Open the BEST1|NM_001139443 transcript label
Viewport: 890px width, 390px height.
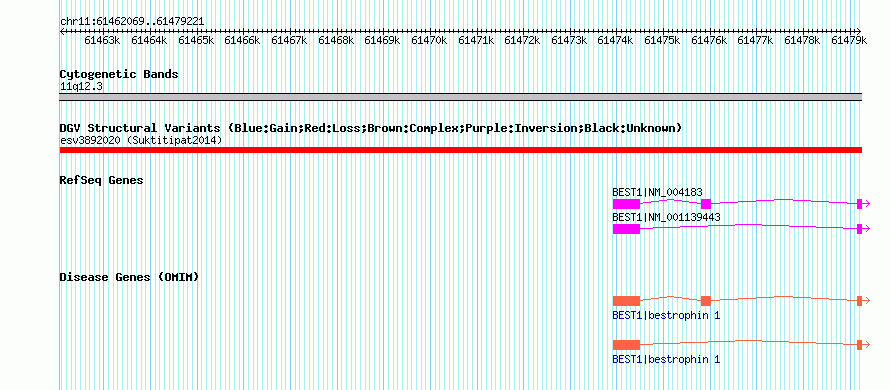pos(666,217)
